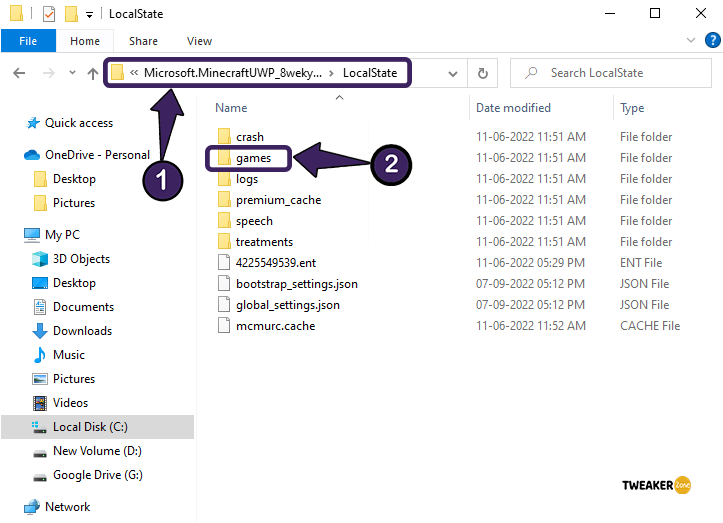Refresh the LocalState folder view

pyautogui.click(x=482, y=73)
